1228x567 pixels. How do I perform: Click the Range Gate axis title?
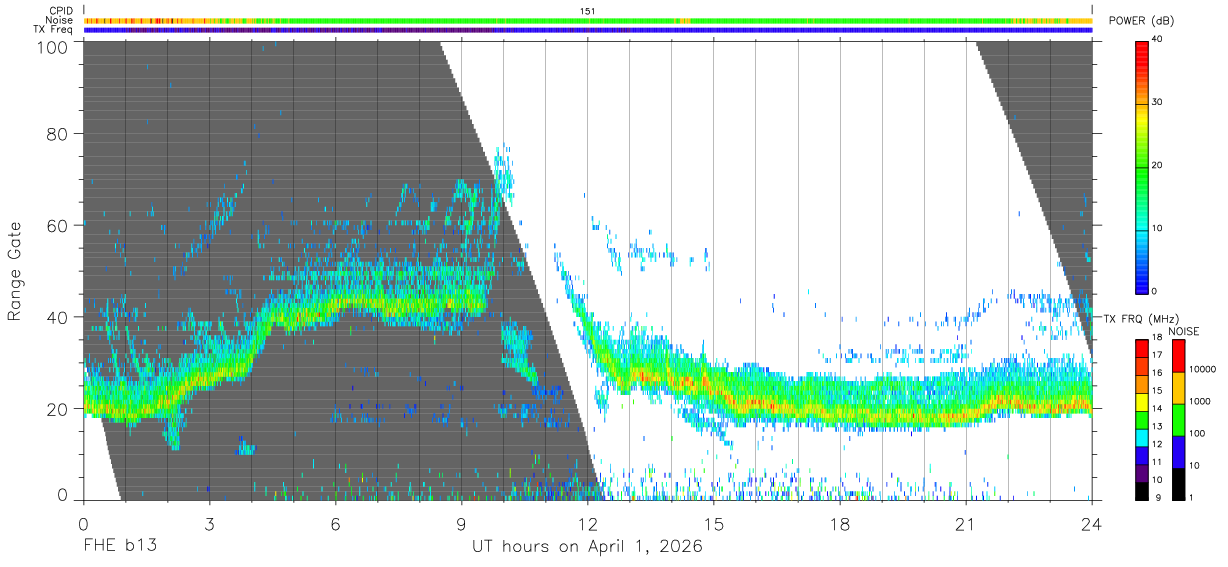(15, 271)
